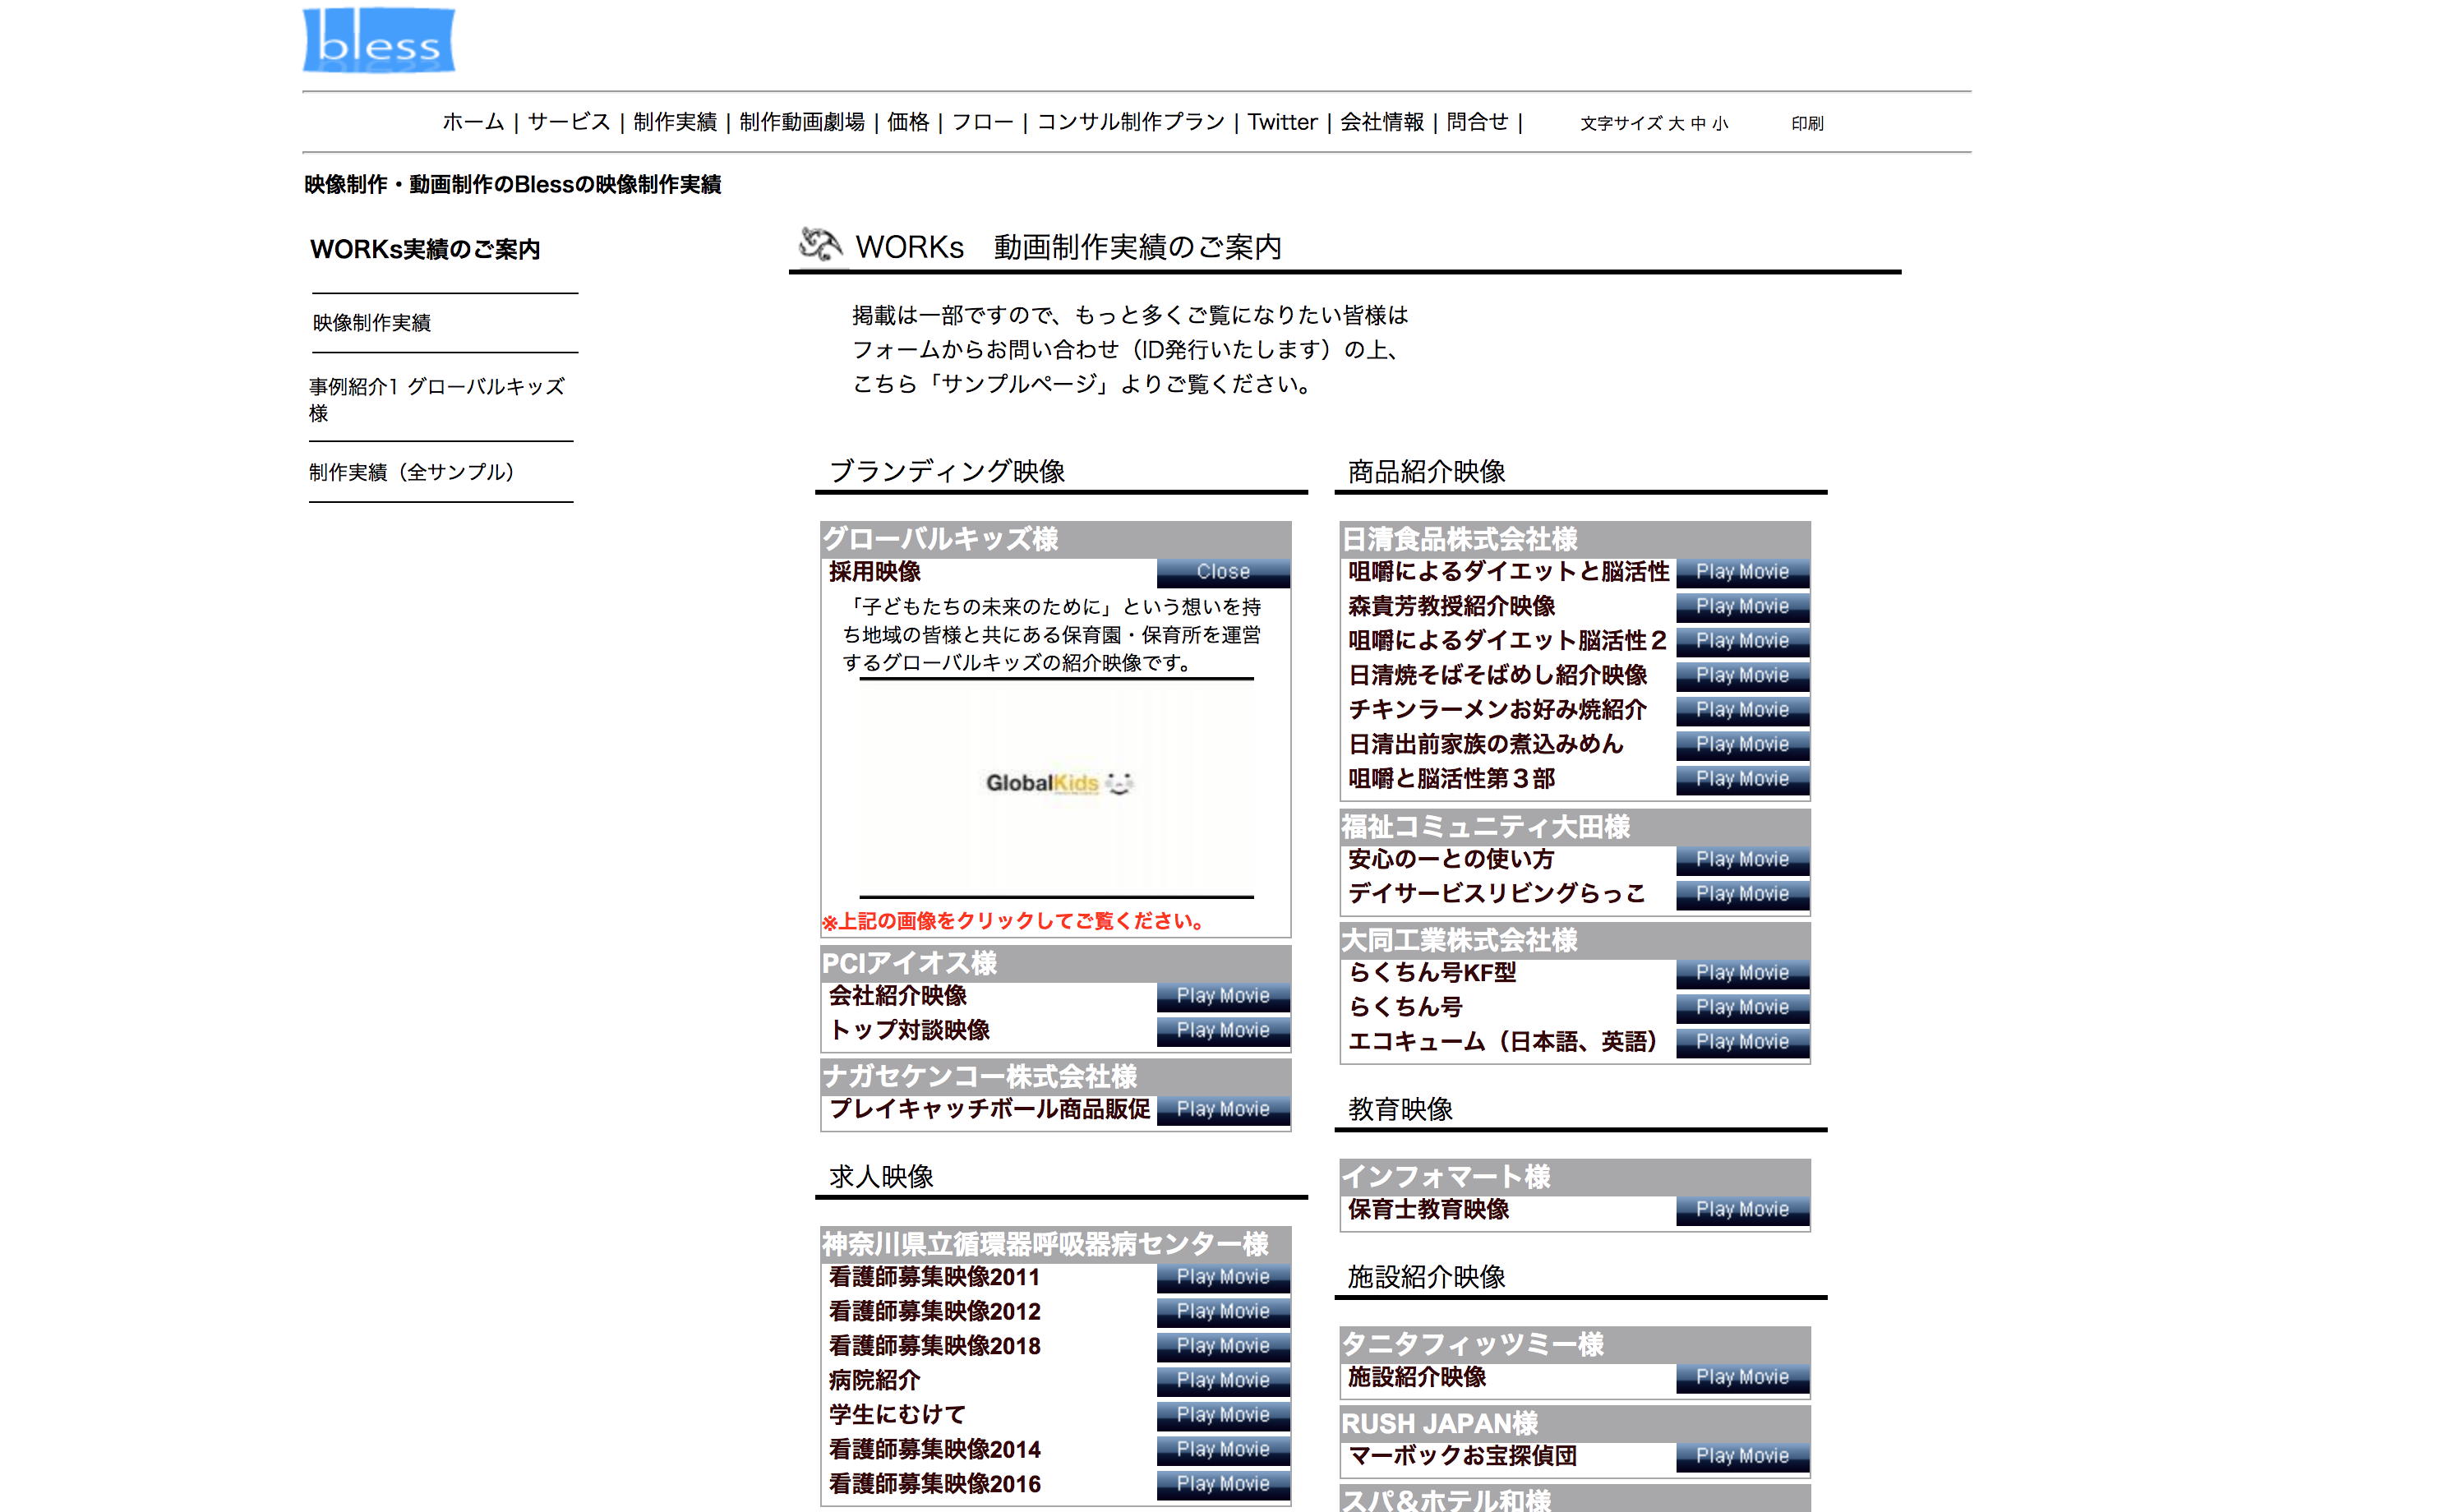Click the 神奈川県立循環器呼吸器病センター様 header
Viewport: 2454px width, 1512px height.
tap(1055, 1244)
